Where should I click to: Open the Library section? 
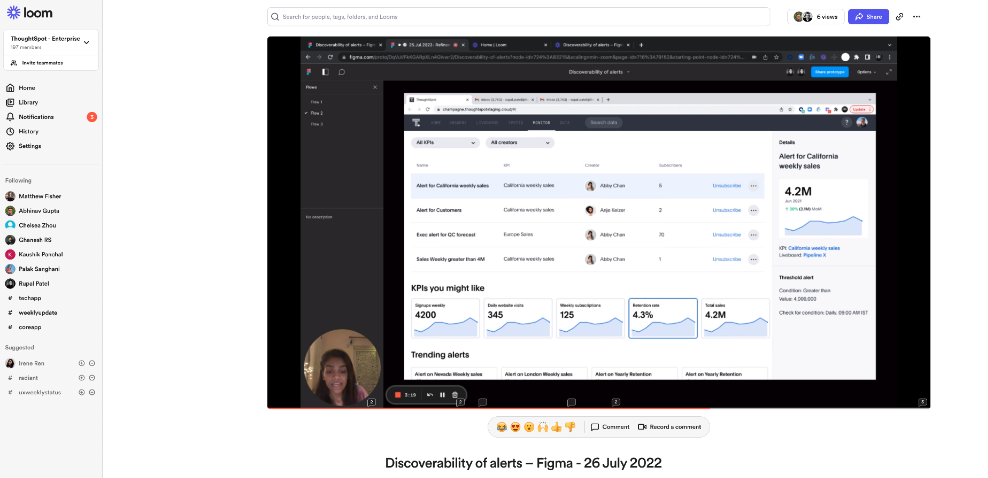click(28, 103)
